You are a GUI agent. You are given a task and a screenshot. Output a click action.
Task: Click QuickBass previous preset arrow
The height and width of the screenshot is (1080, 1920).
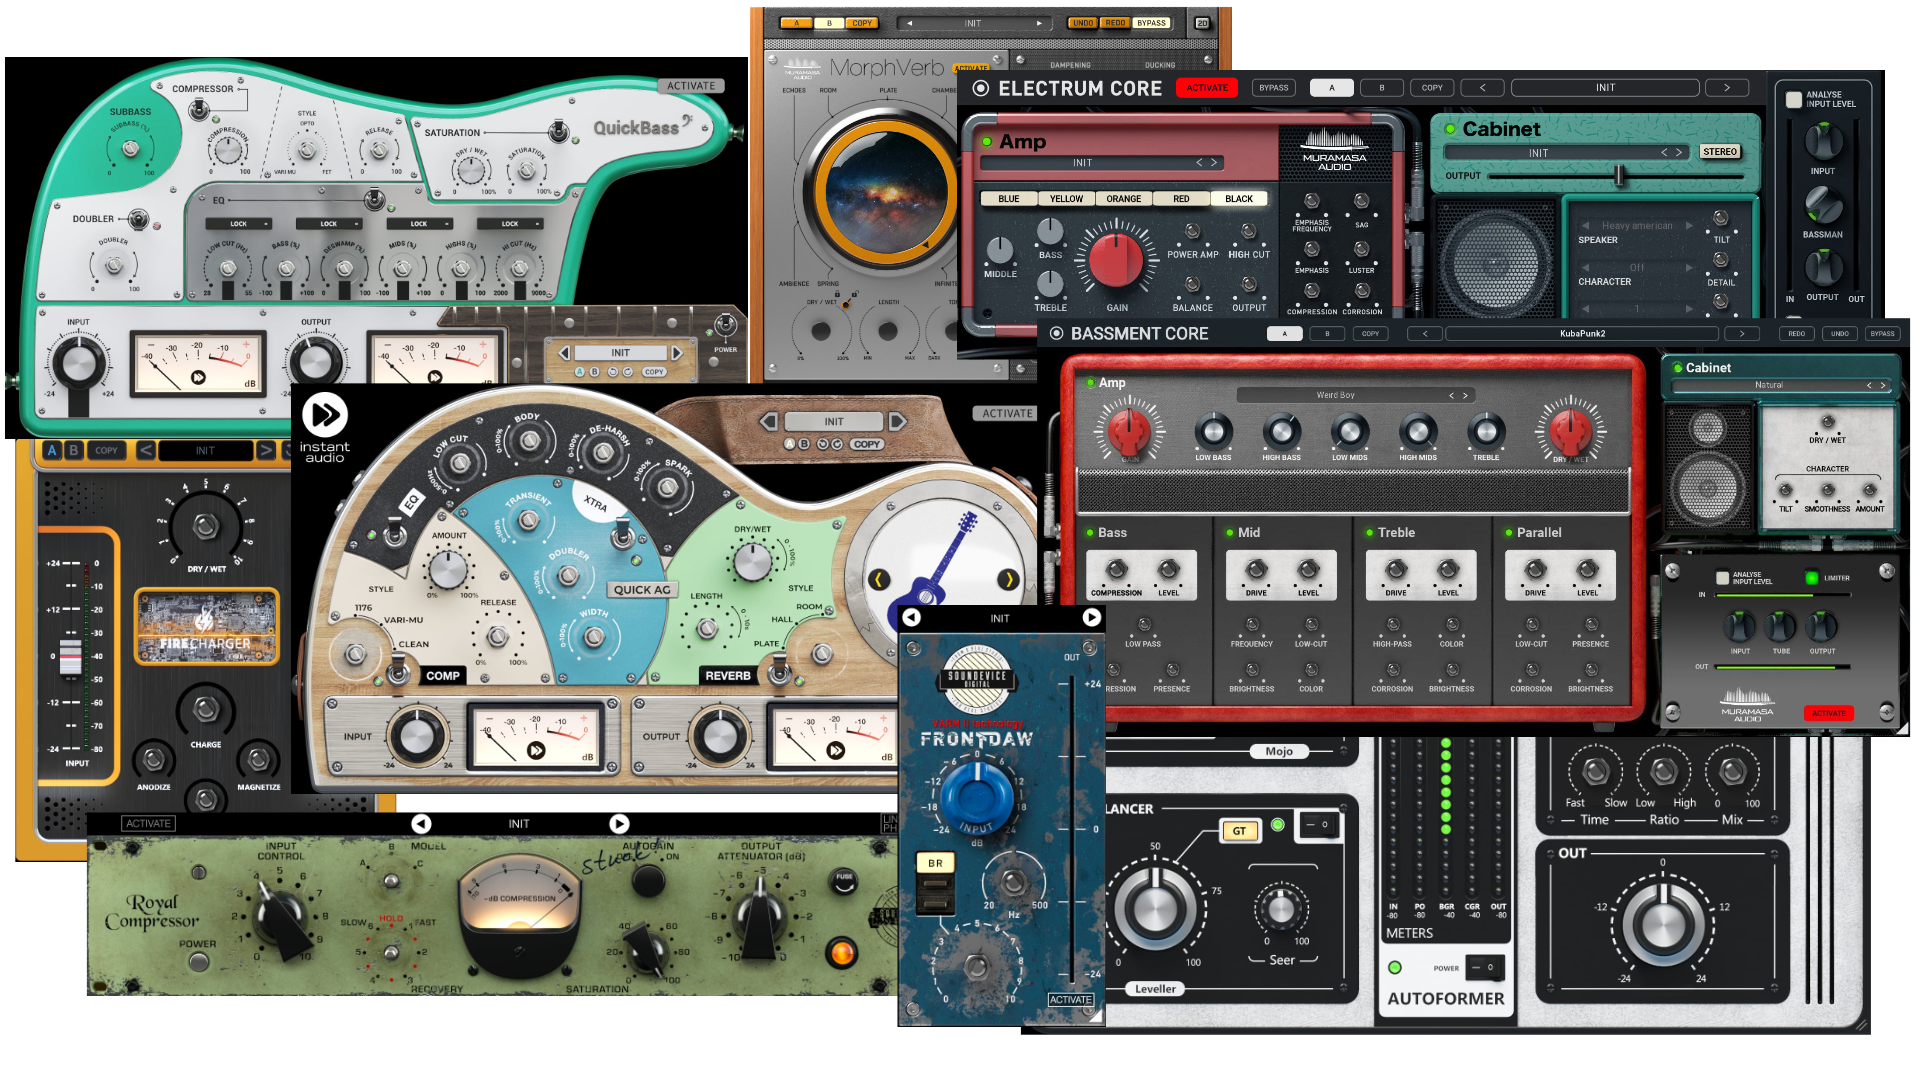coord(564,353)
